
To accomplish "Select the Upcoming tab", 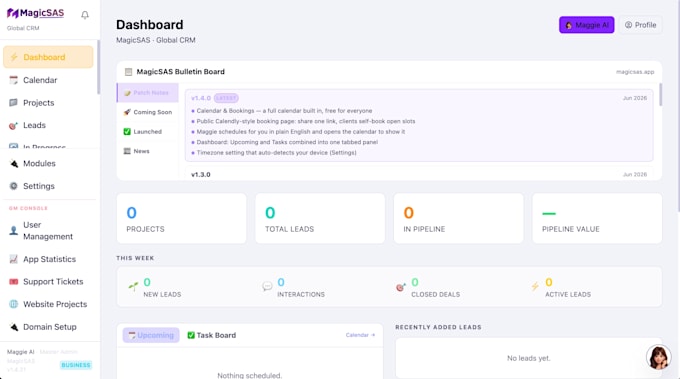I will click(151, 335).
